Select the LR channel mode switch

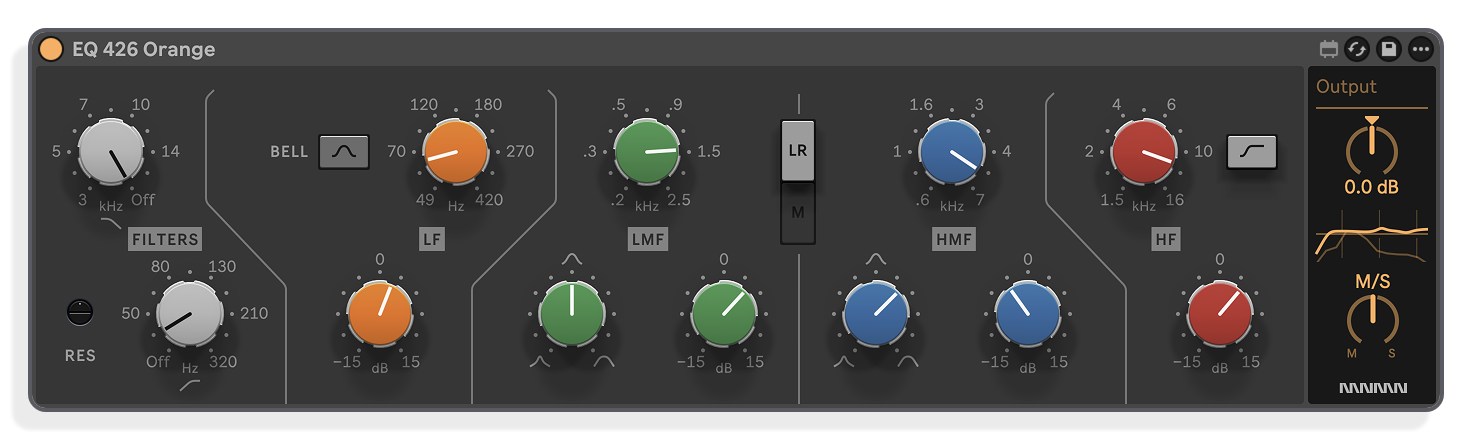click(798, 150)
